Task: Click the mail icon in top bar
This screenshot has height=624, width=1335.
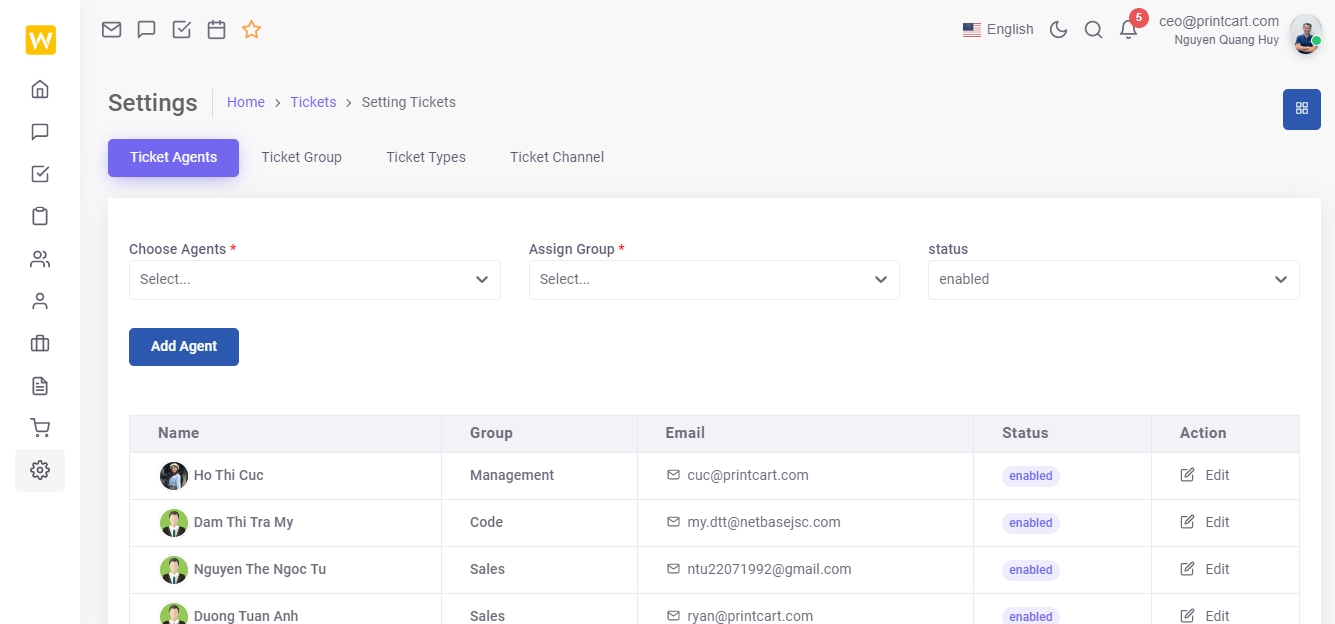Action: click(x=111, y=29)
